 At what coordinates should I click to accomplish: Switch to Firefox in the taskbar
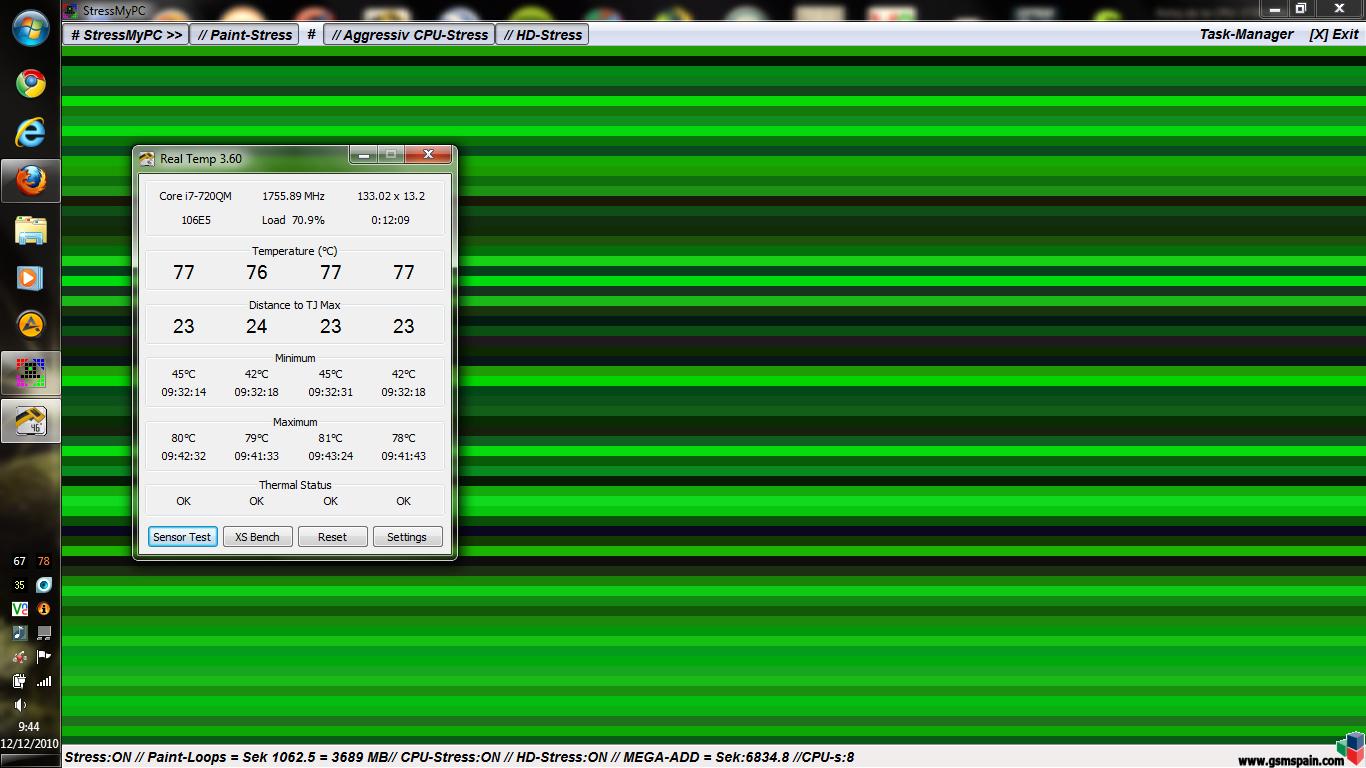click(x=30, y=181)
